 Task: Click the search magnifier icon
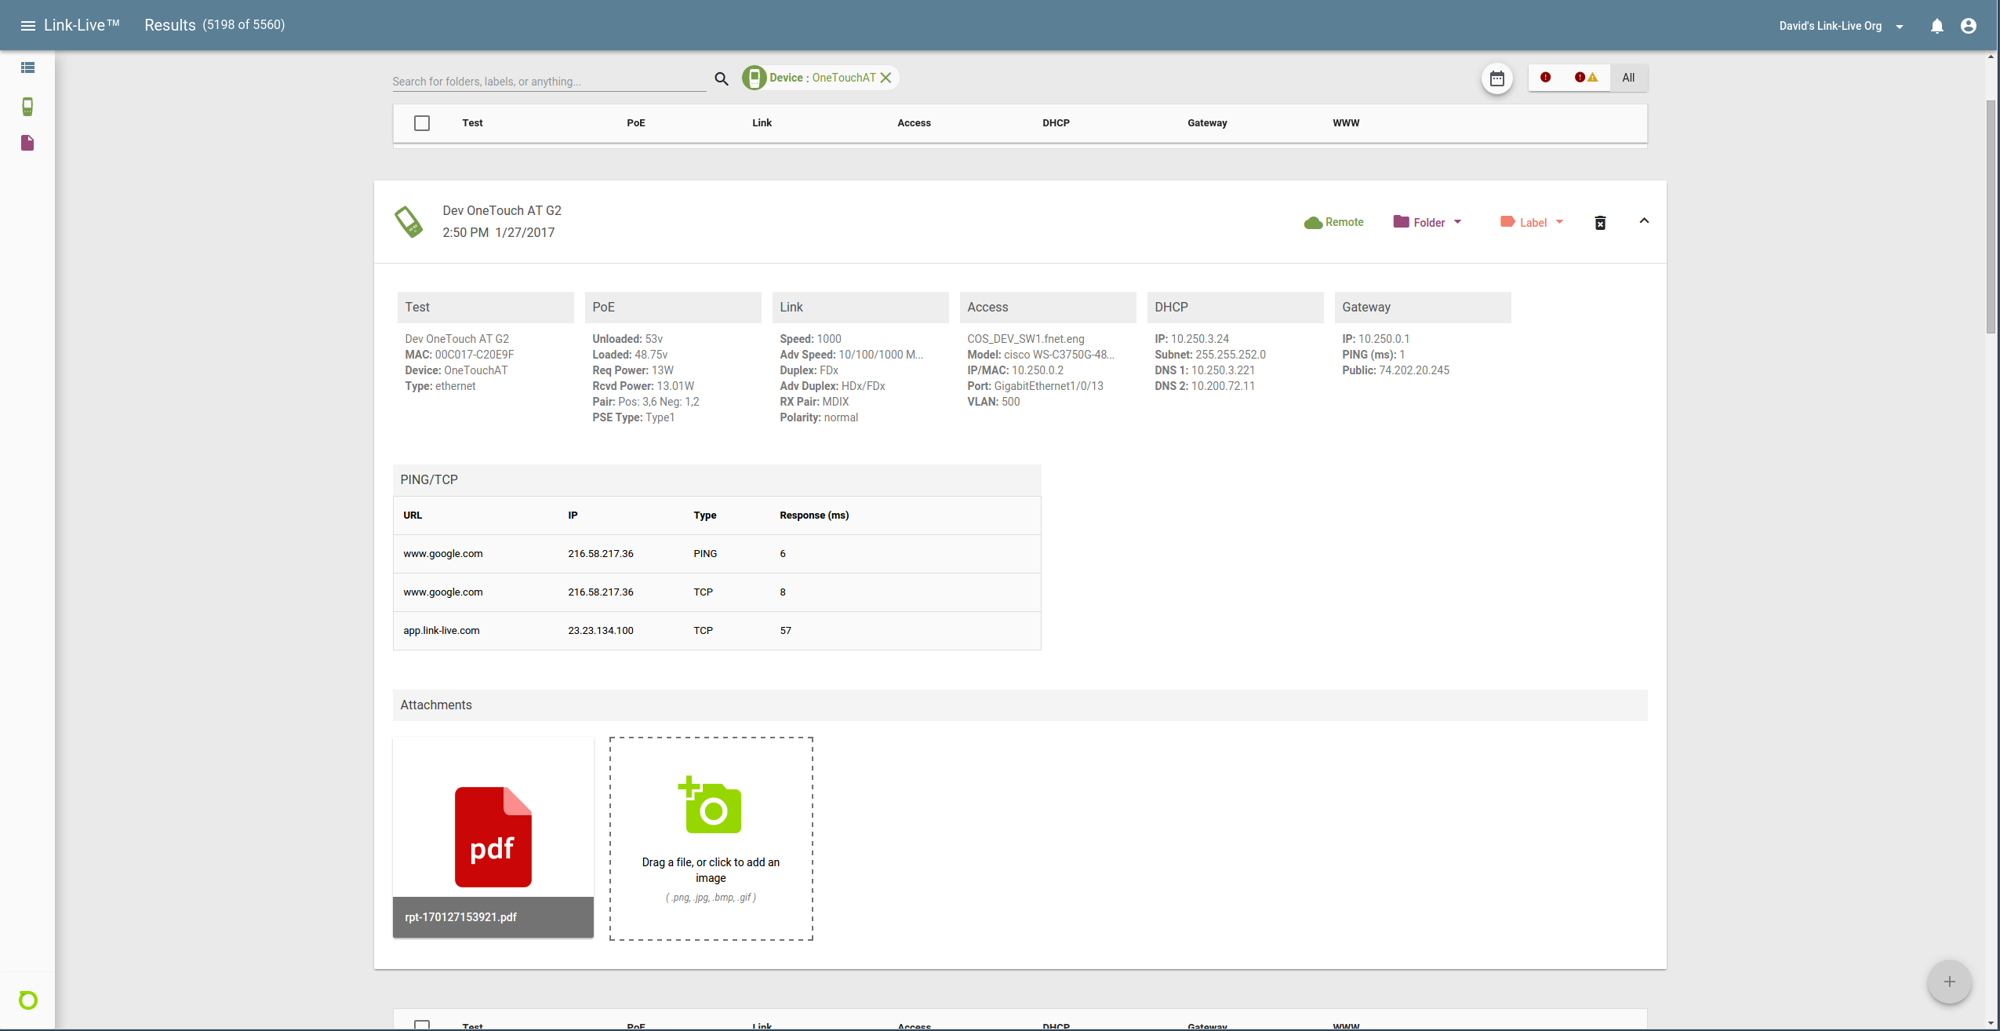point(721,79)
